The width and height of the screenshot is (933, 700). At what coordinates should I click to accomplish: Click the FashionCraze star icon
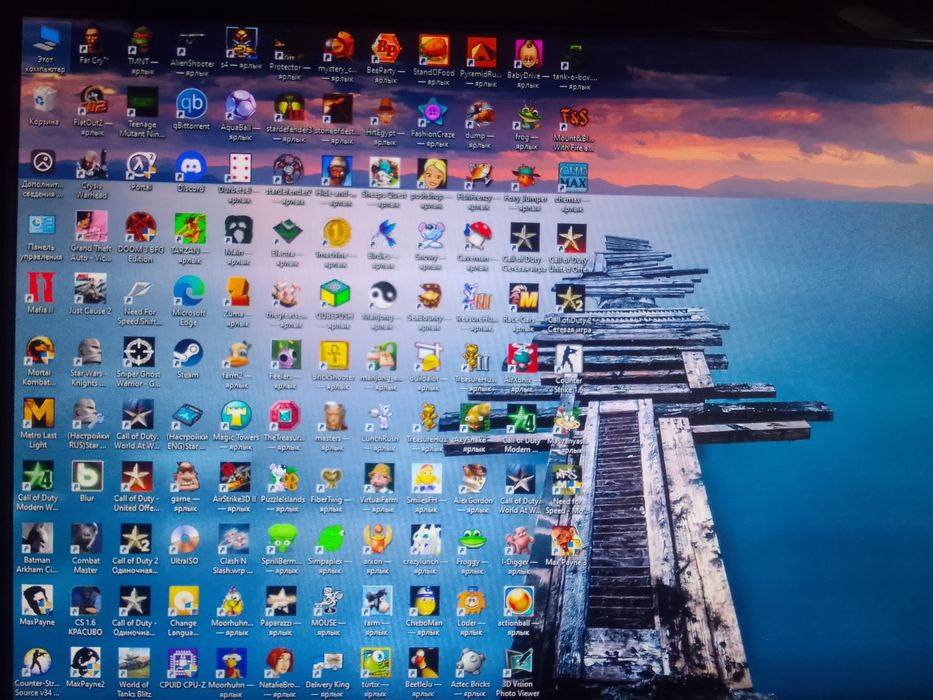click(433, 112)
